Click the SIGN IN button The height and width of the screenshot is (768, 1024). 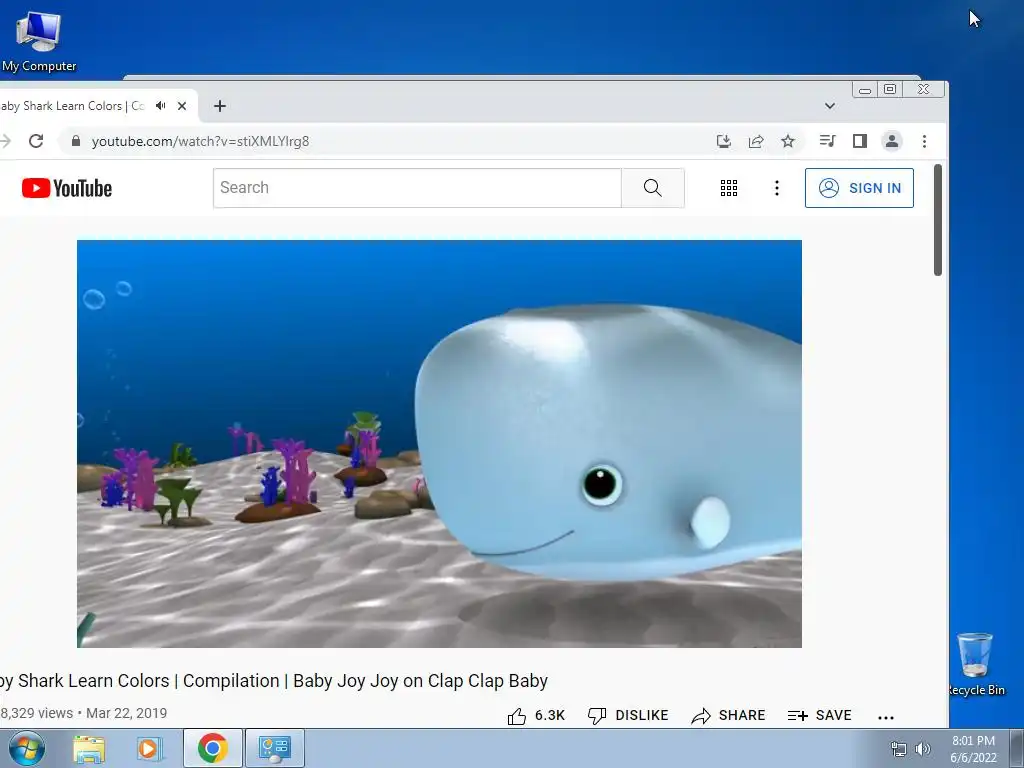(x=859, y=188)
